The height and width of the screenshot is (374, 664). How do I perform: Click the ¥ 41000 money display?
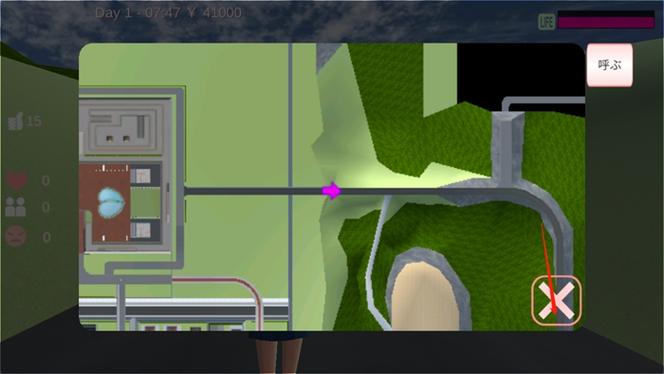[214, 13]
